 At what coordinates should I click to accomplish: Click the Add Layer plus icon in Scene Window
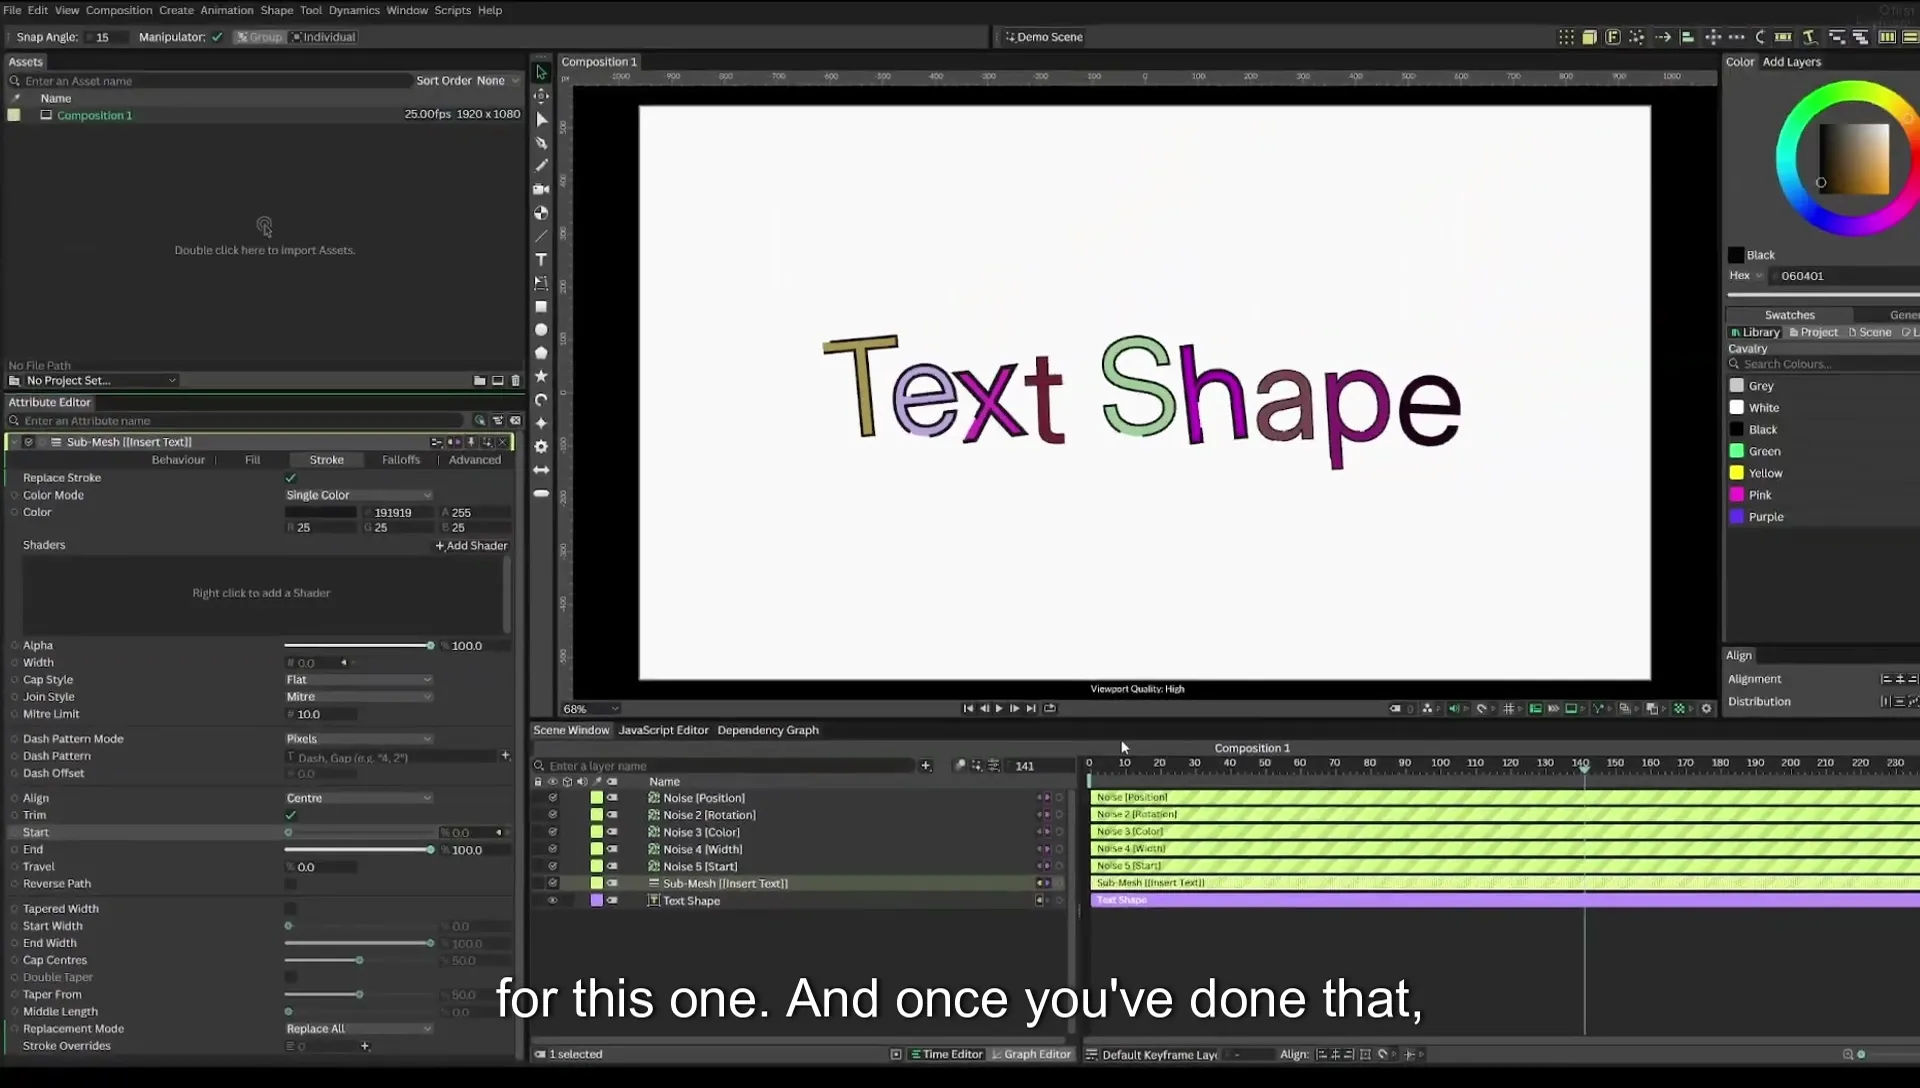click(926, 766)
